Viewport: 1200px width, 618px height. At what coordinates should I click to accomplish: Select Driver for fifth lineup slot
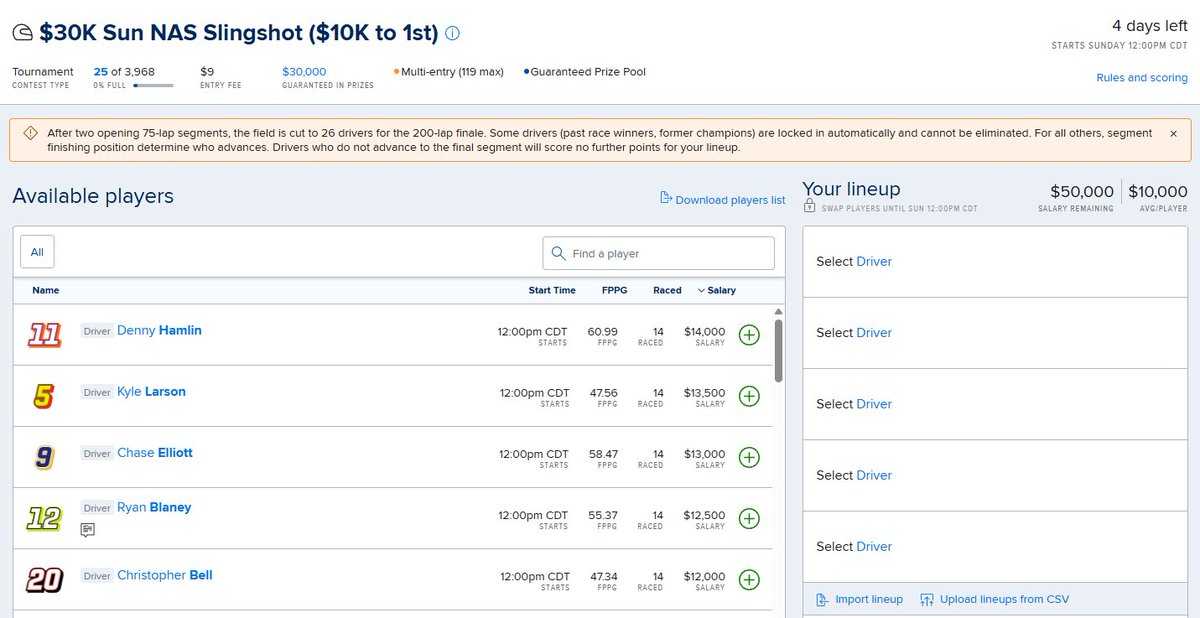coord(874,546)
